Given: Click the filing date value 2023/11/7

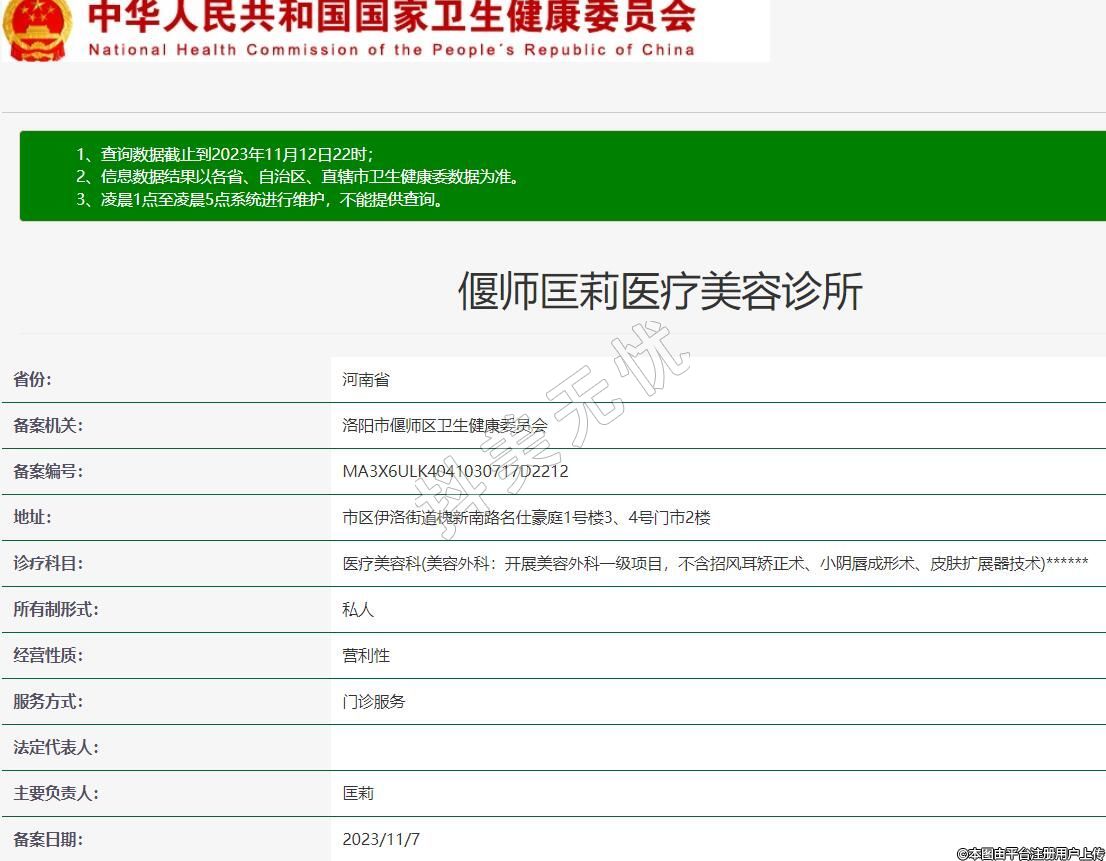Looking at the screenshot, I should tap(381, 840).
